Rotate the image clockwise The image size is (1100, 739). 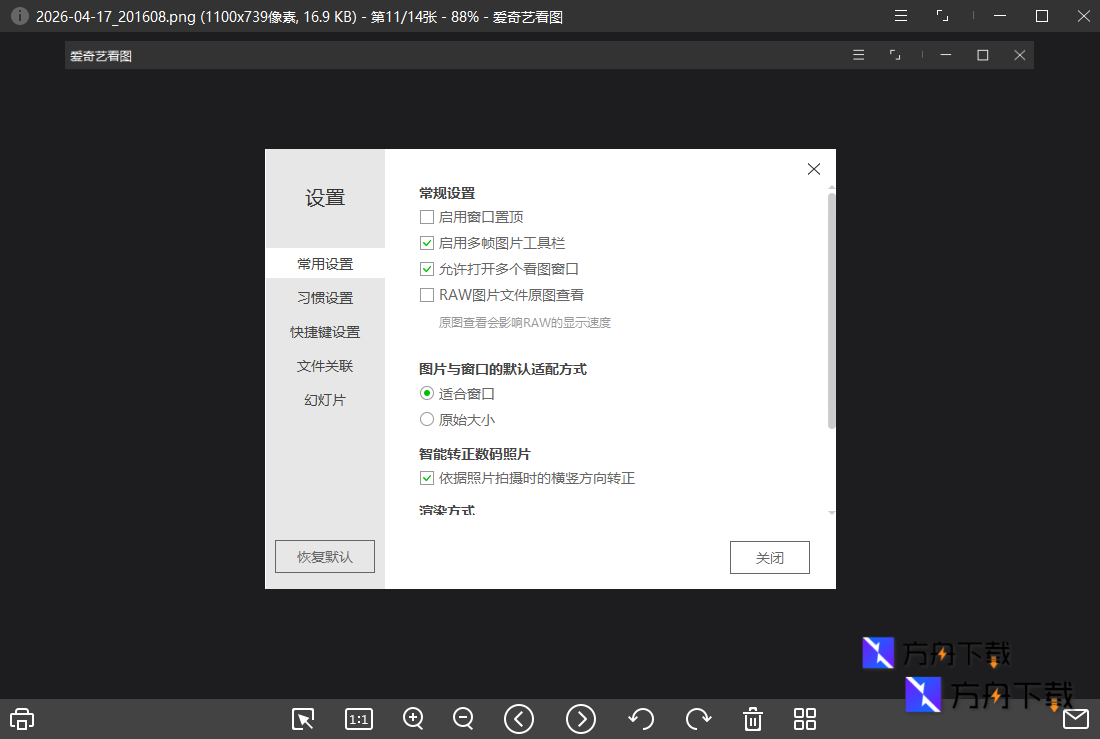pos(697,719)
